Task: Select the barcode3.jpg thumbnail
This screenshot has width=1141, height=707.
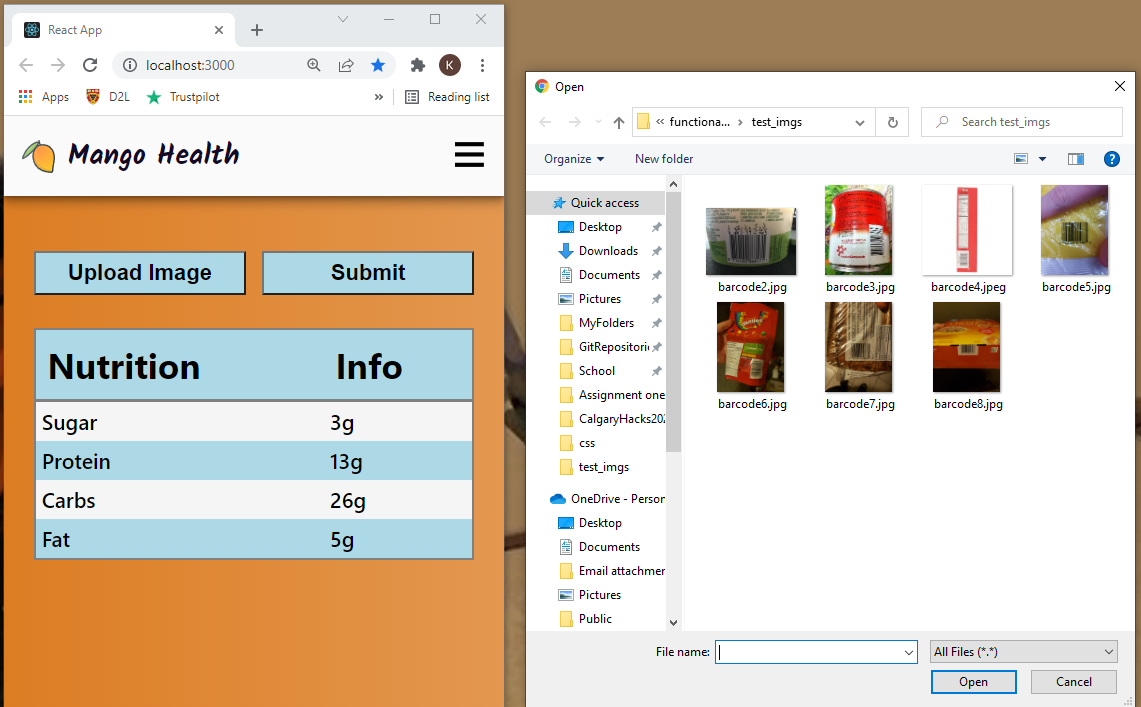Action: click(859, 230)
